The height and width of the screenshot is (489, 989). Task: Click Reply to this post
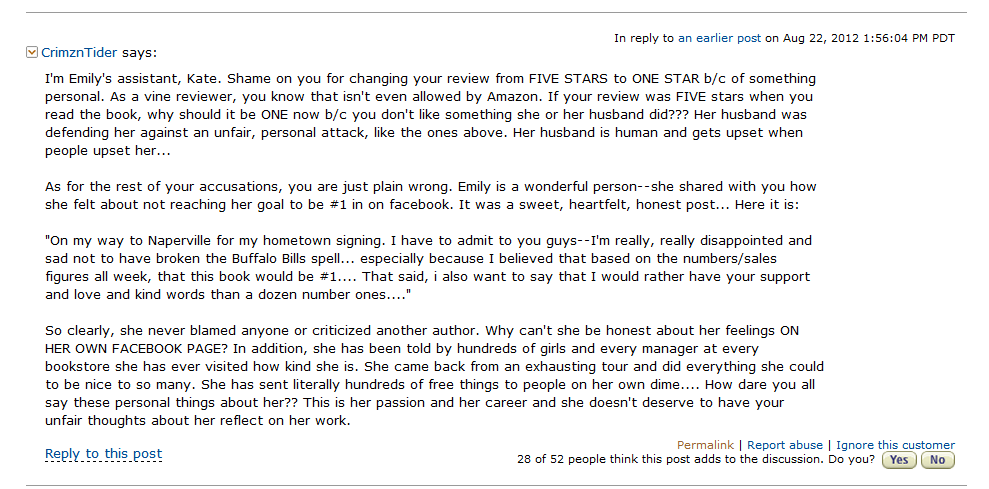click(x=103, y=454)
